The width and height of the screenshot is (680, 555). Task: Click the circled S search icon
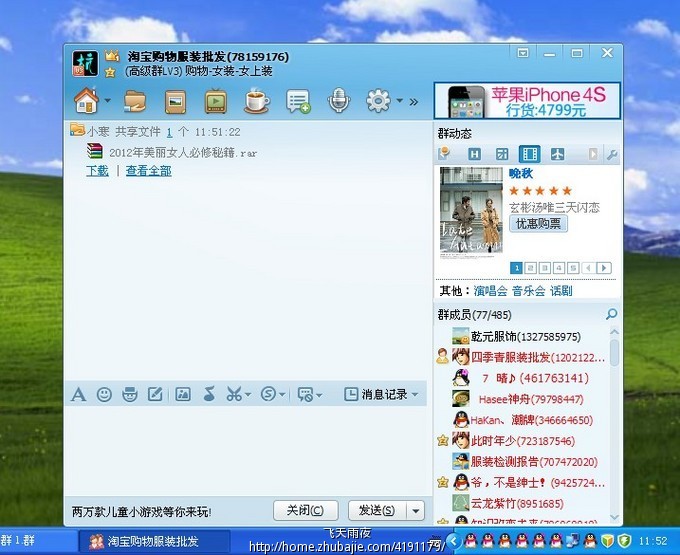(268, 394)
